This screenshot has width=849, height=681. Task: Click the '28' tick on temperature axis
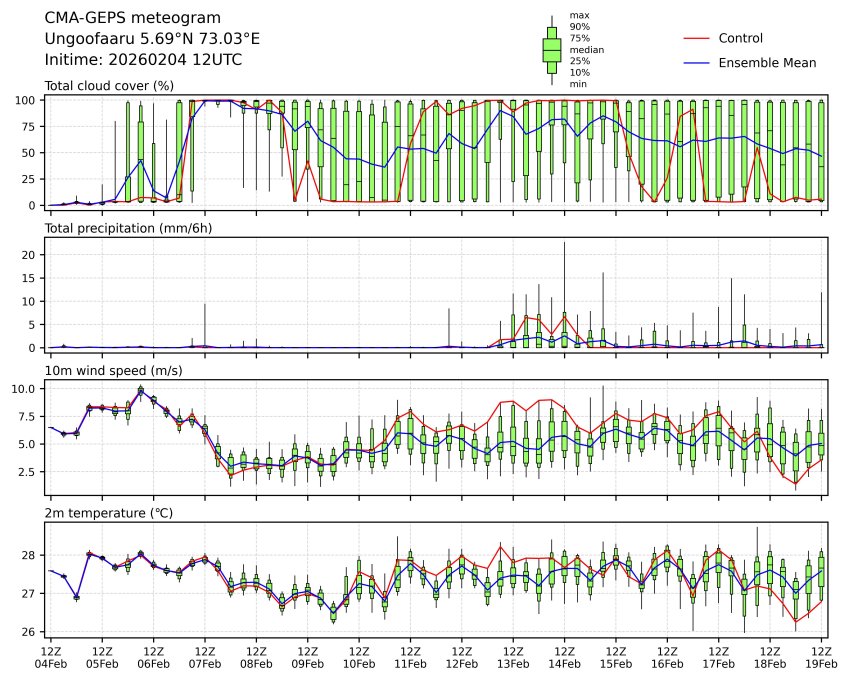tap(29, 555)
